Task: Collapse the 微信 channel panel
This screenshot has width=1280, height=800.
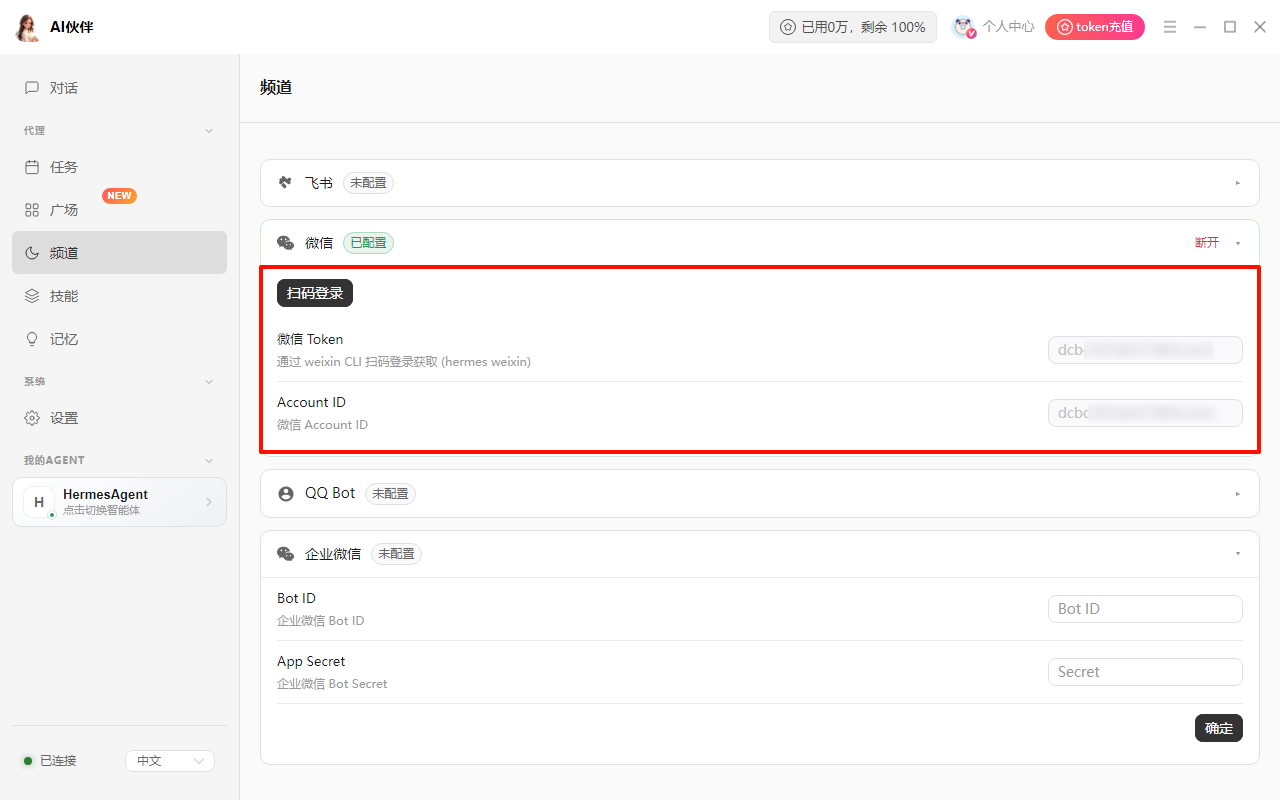Action: click(x=1237, y=243)
